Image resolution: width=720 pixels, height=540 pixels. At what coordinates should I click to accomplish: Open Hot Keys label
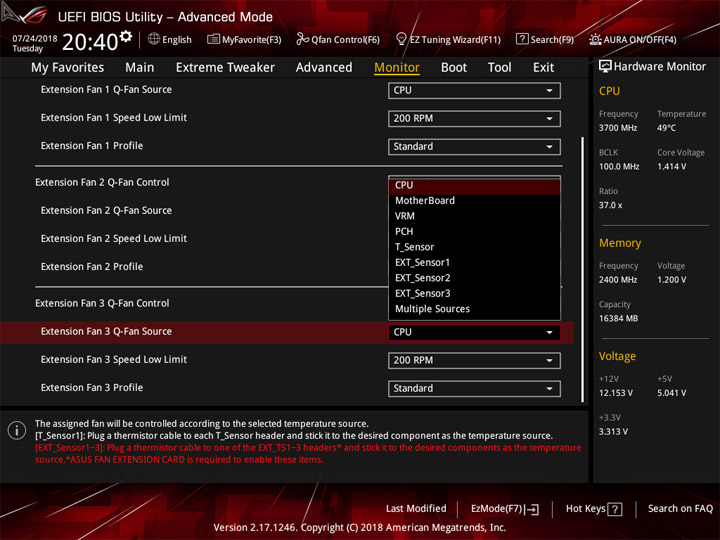(x=585, y=509)
